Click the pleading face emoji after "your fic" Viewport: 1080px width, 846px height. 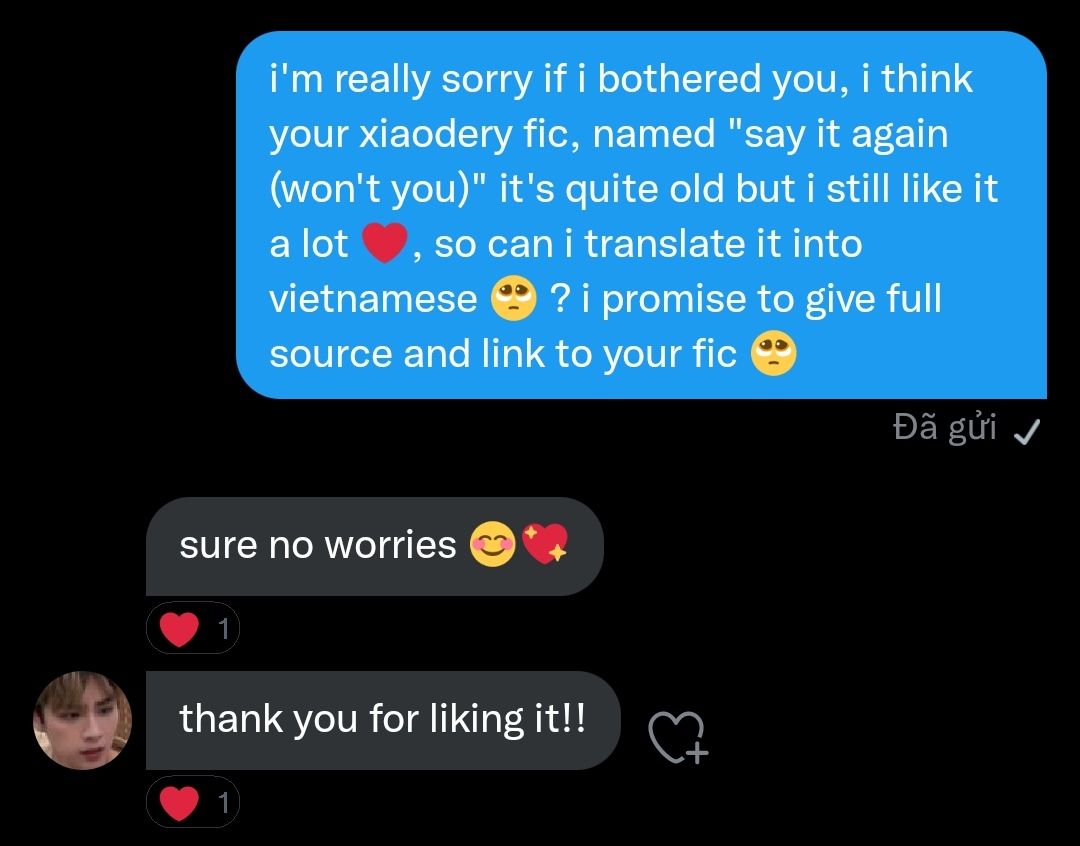click(x=773, y=353)
